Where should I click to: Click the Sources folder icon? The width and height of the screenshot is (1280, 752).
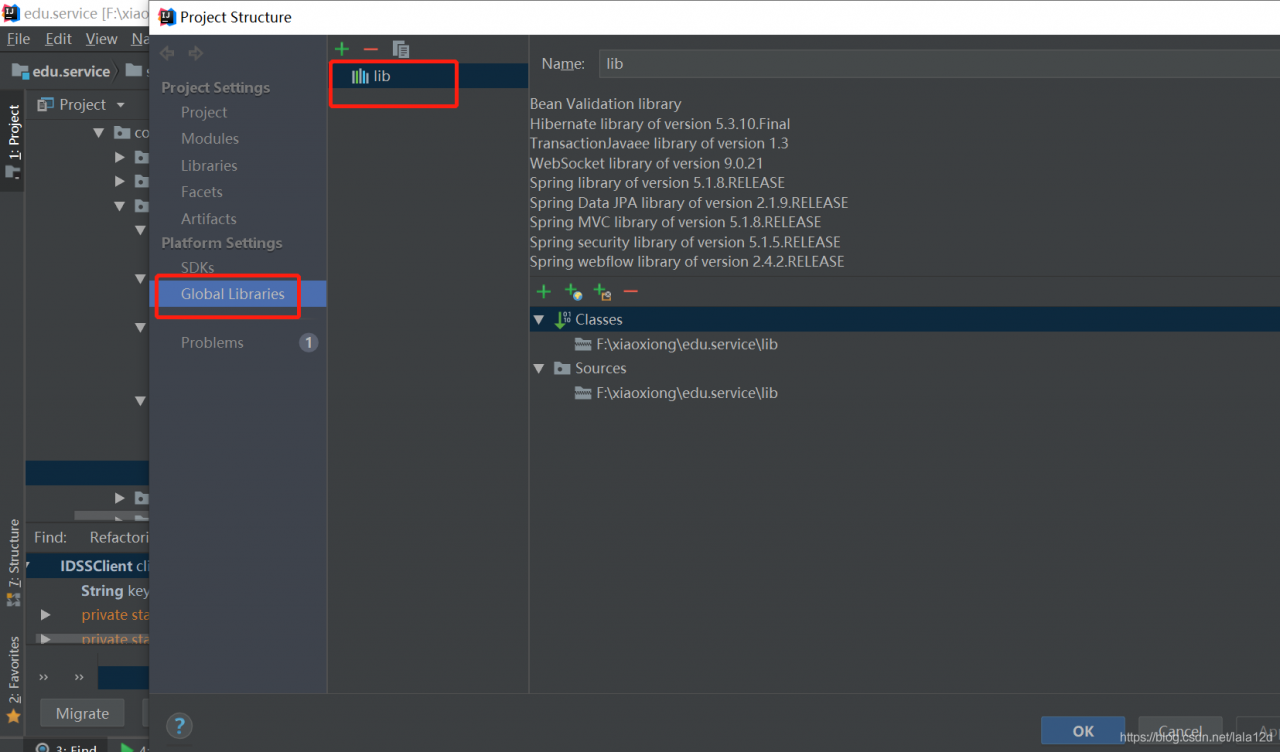562,368
